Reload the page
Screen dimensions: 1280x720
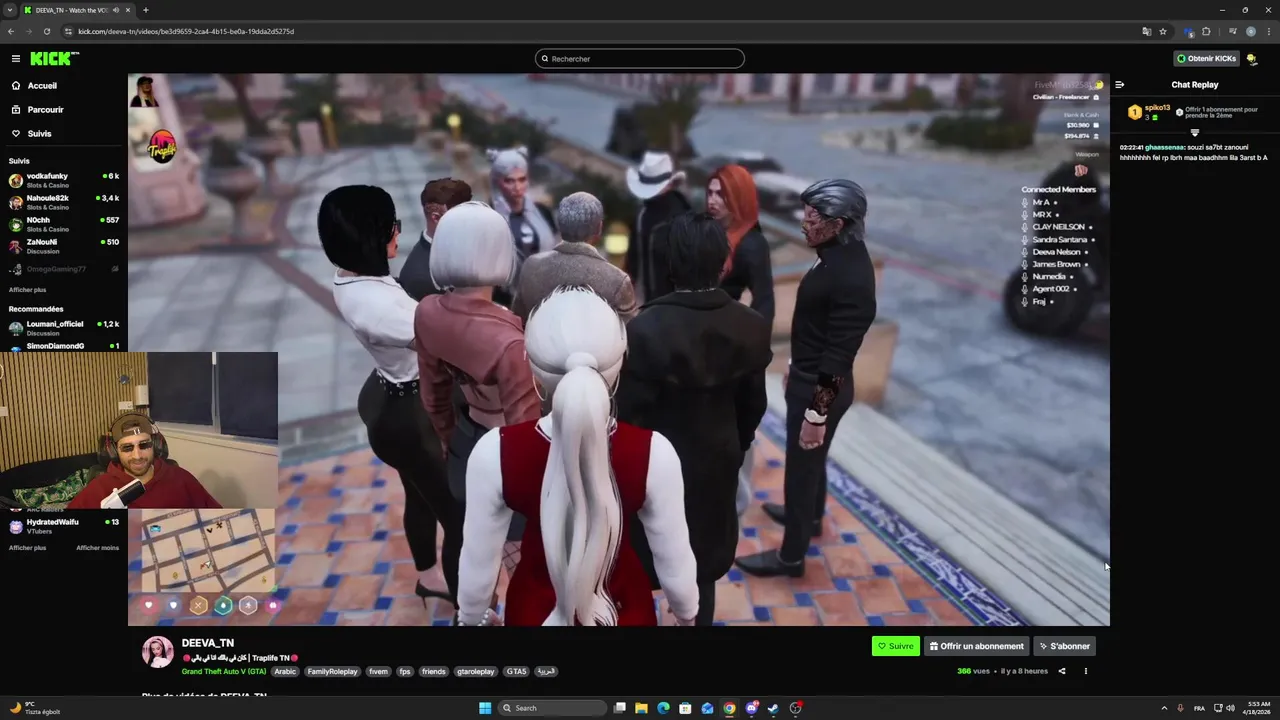pyautogui.click(x=46, y=31)
